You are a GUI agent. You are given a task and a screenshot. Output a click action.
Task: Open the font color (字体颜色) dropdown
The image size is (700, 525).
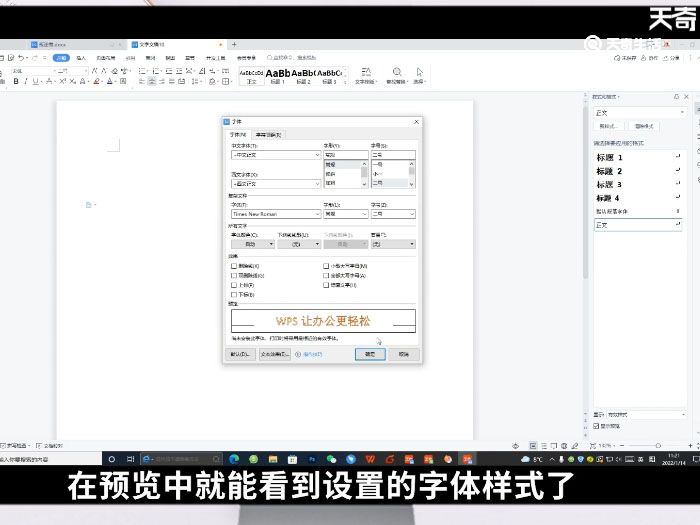pyautogui.click(x=253, y=244)
